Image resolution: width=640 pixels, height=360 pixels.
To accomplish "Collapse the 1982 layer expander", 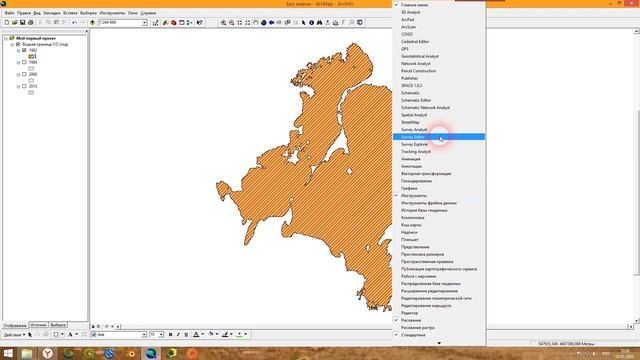I will pyautogui.click(x=18, y=51).
